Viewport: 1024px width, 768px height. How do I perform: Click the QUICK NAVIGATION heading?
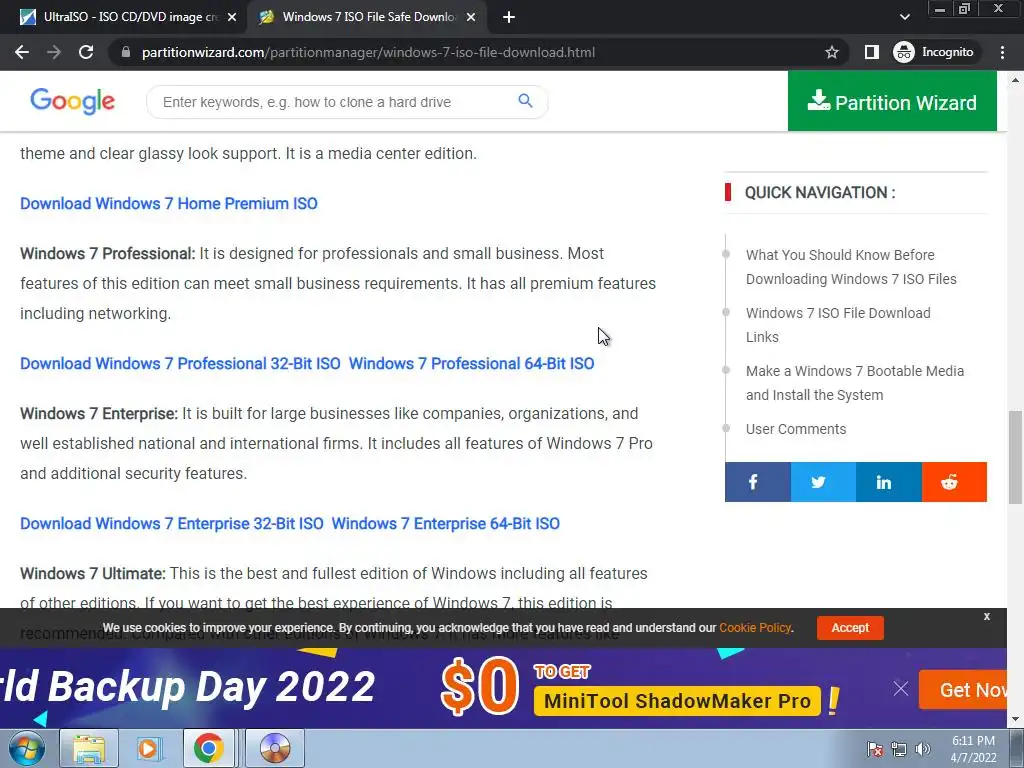(x=820, y=193)
